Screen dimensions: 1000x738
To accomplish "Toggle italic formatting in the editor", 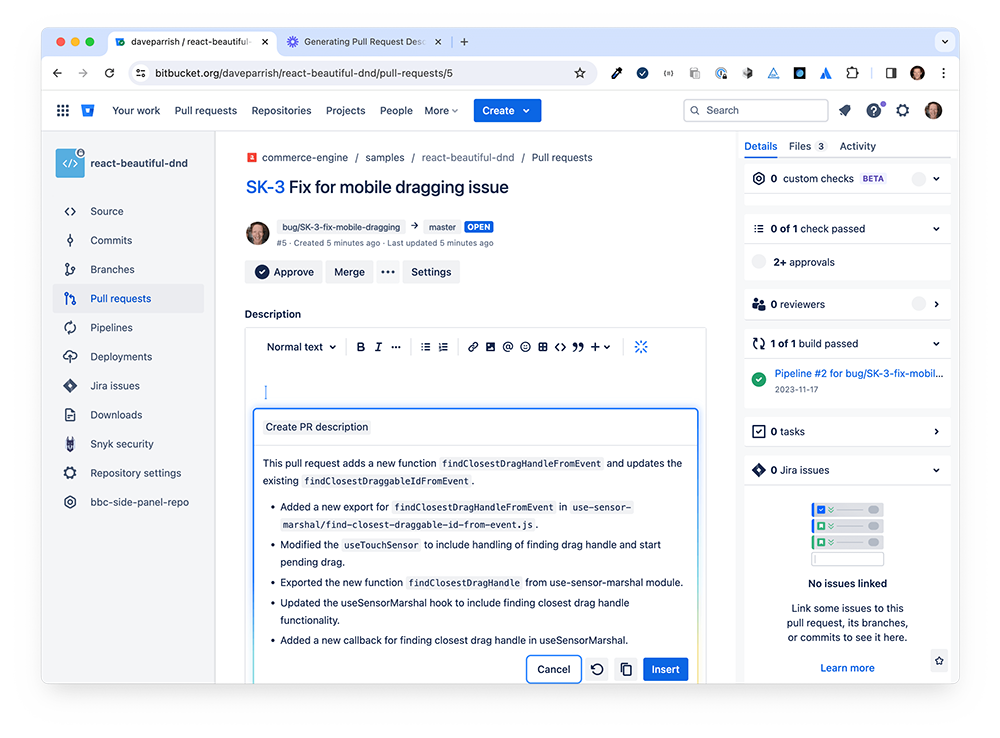I will point(378,347).
